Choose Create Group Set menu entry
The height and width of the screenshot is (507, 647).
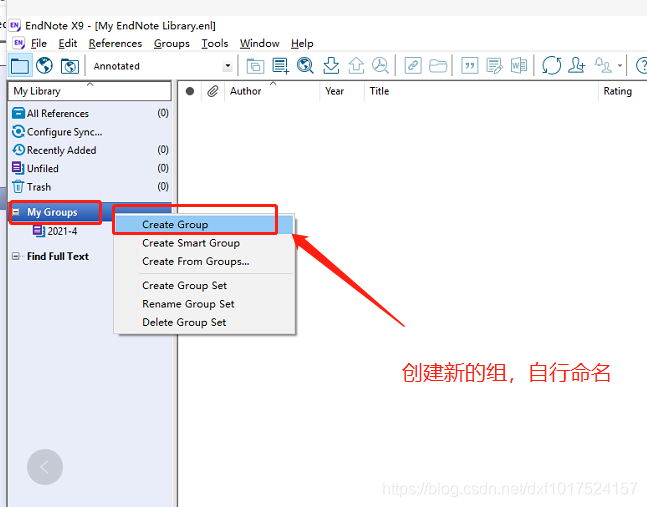pos(204,285)
